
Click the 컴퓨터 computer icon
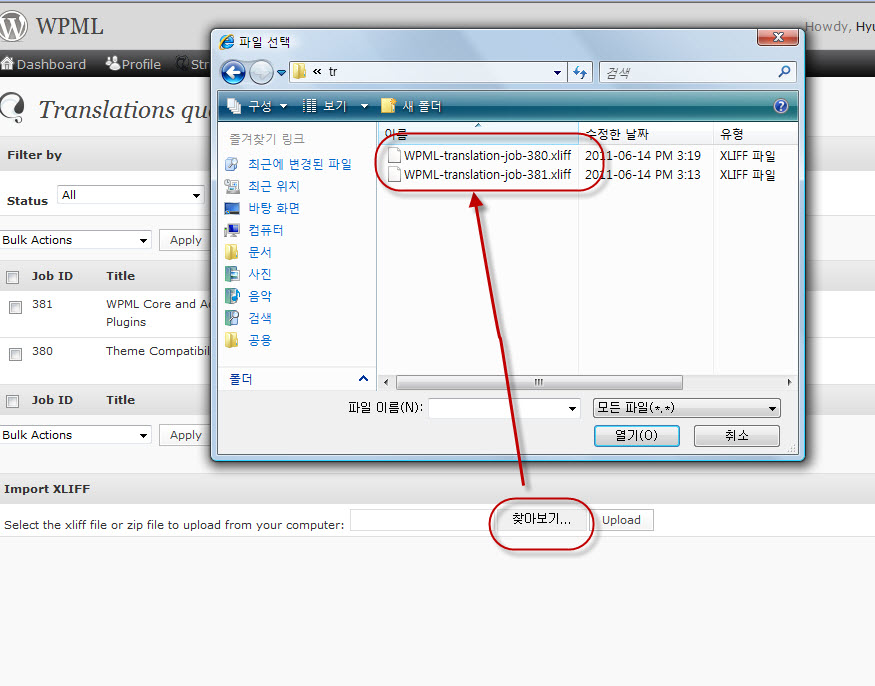[232, 230]
